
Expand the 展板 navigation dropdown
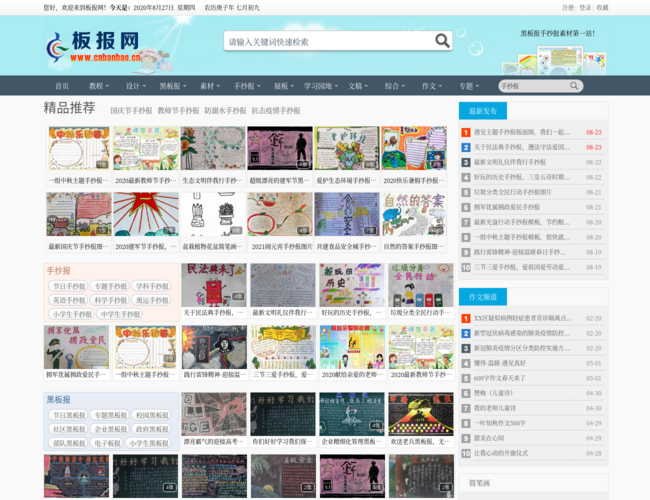click(x=284, y=86)
